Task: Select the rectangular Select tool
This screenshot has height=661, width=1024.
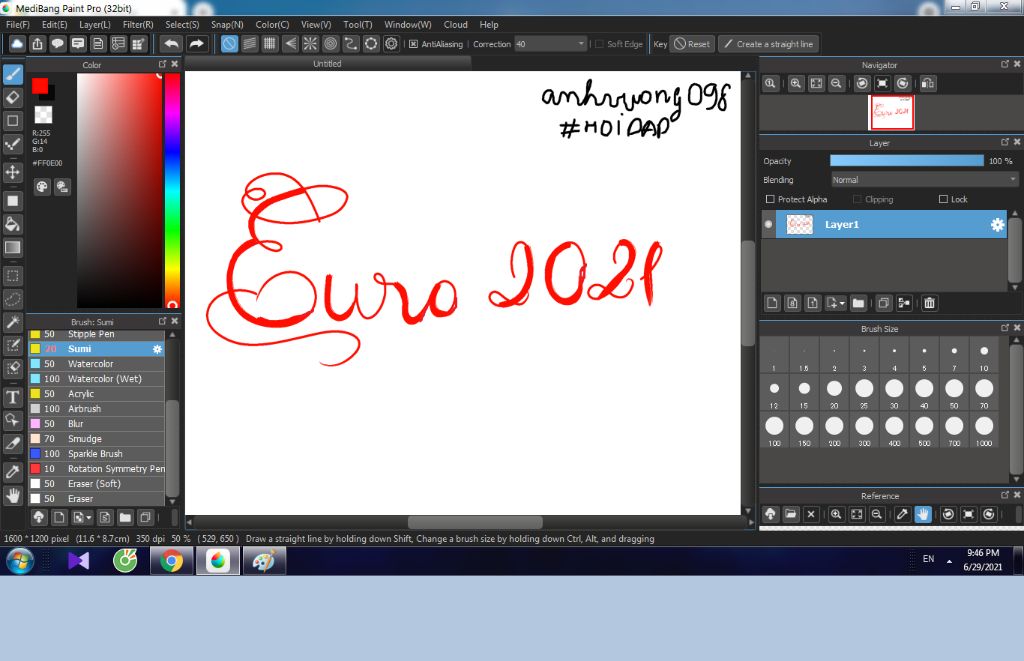Action: point(12,276)
